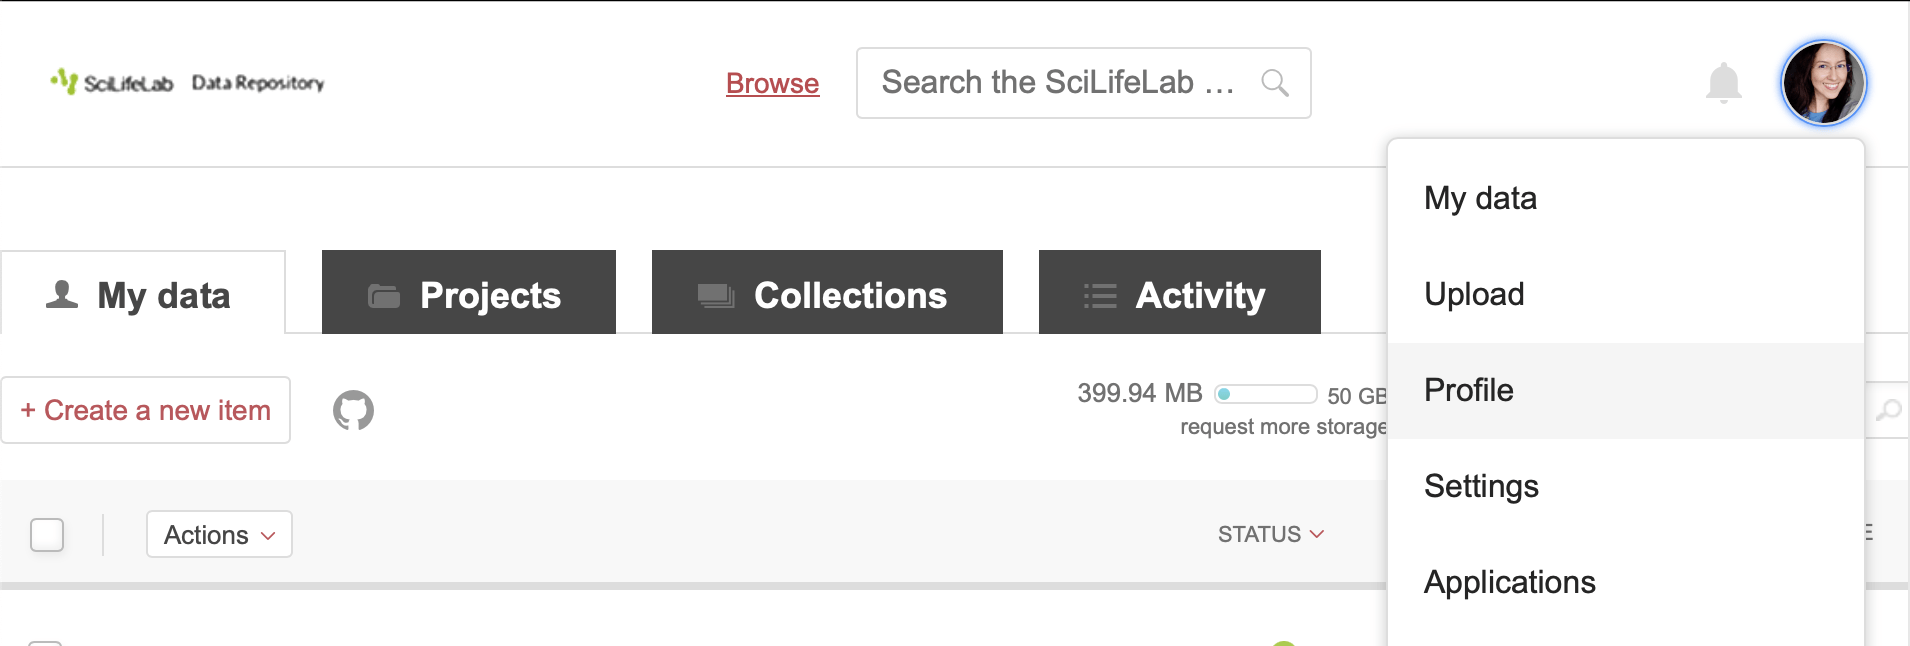Open the user profile avatar menu

(1823, 83)
